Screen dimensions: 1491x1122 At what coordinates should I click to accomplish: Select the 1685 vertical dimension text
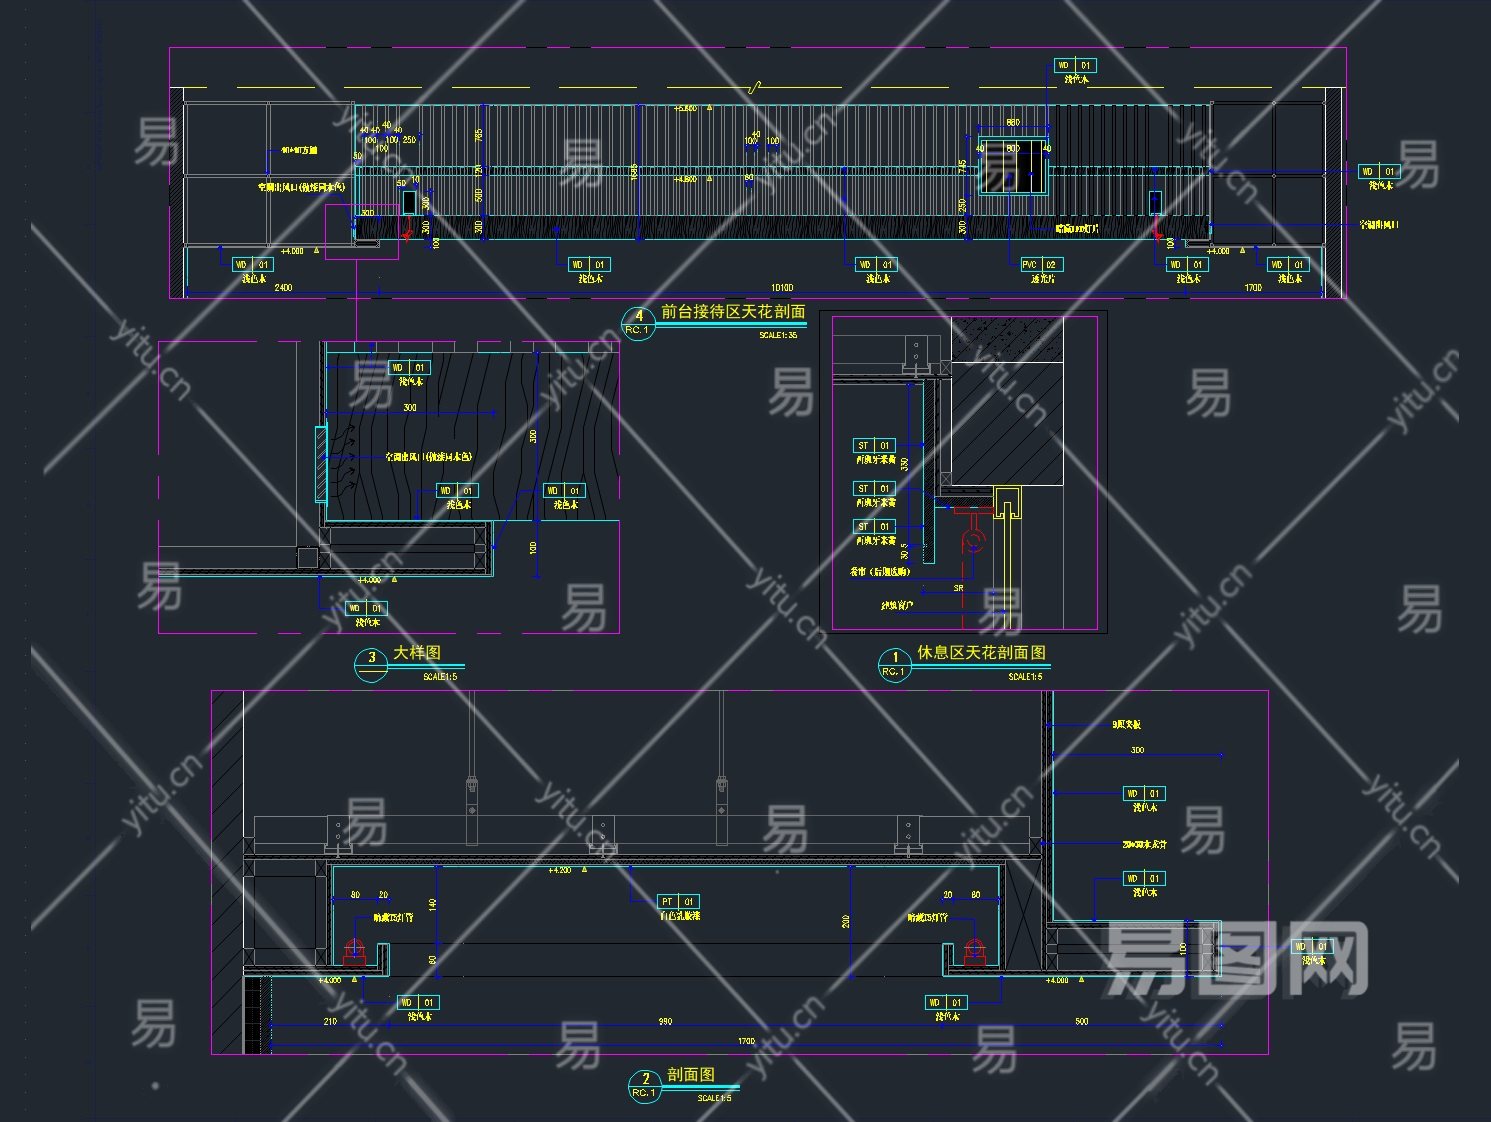tap(633, 172)
